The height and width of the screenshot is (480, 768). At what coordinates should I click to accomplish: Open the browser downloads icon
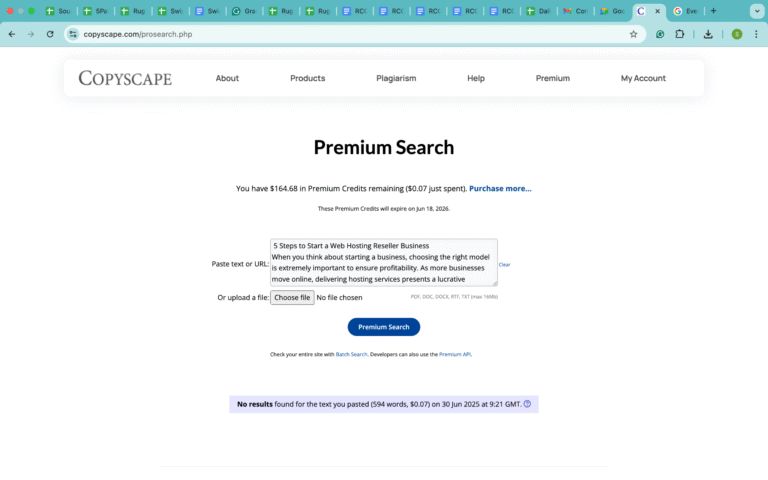708,34
